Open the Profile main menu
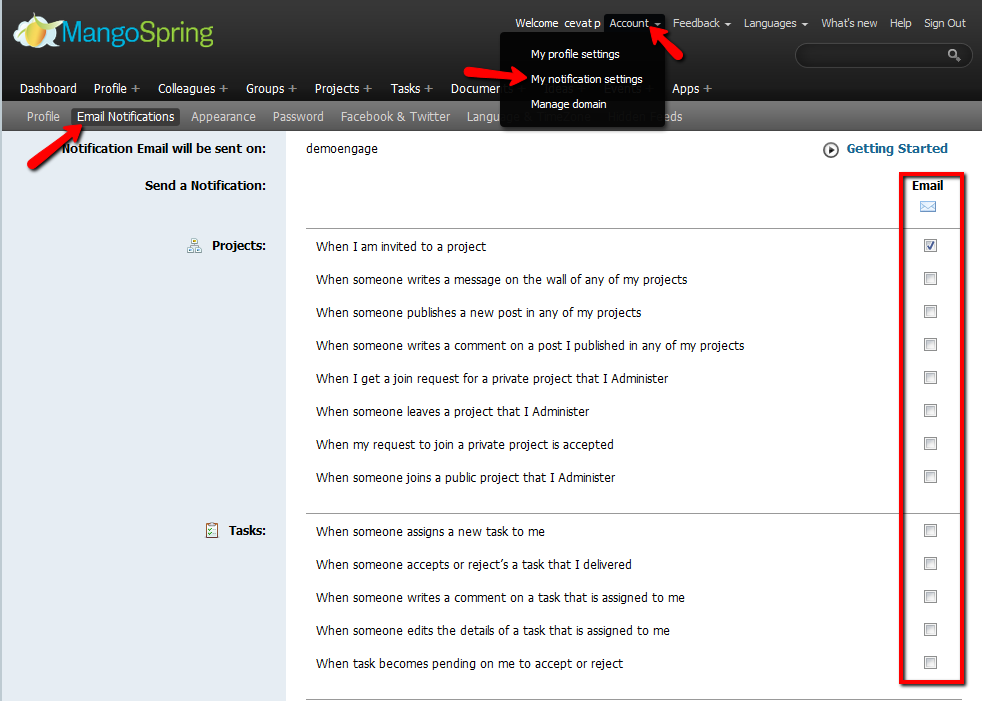 110,88
